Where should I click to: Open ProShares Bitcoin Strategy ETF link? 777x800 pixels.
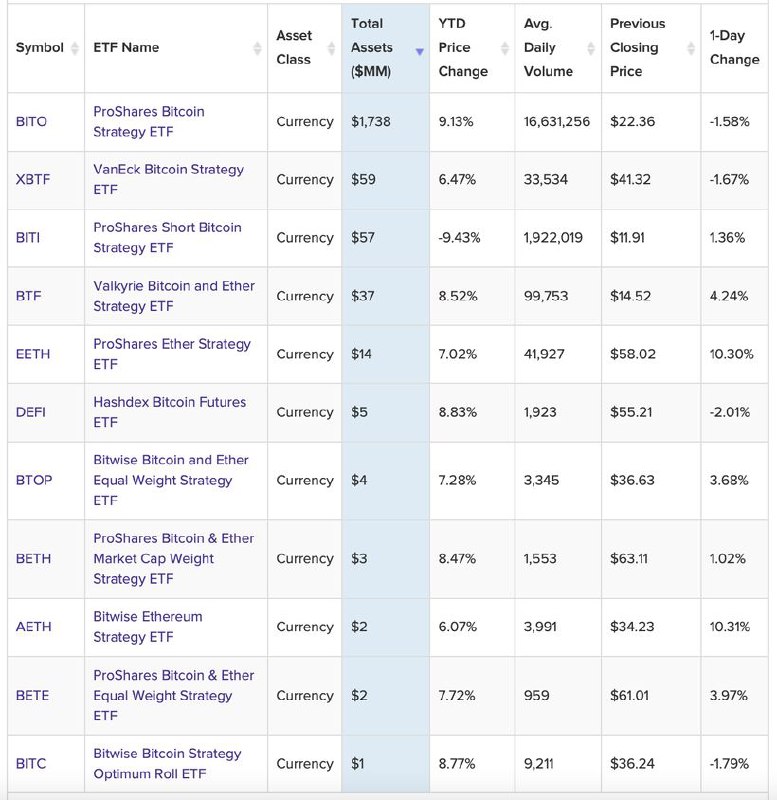pyautogui.click(x=148, y=121)
